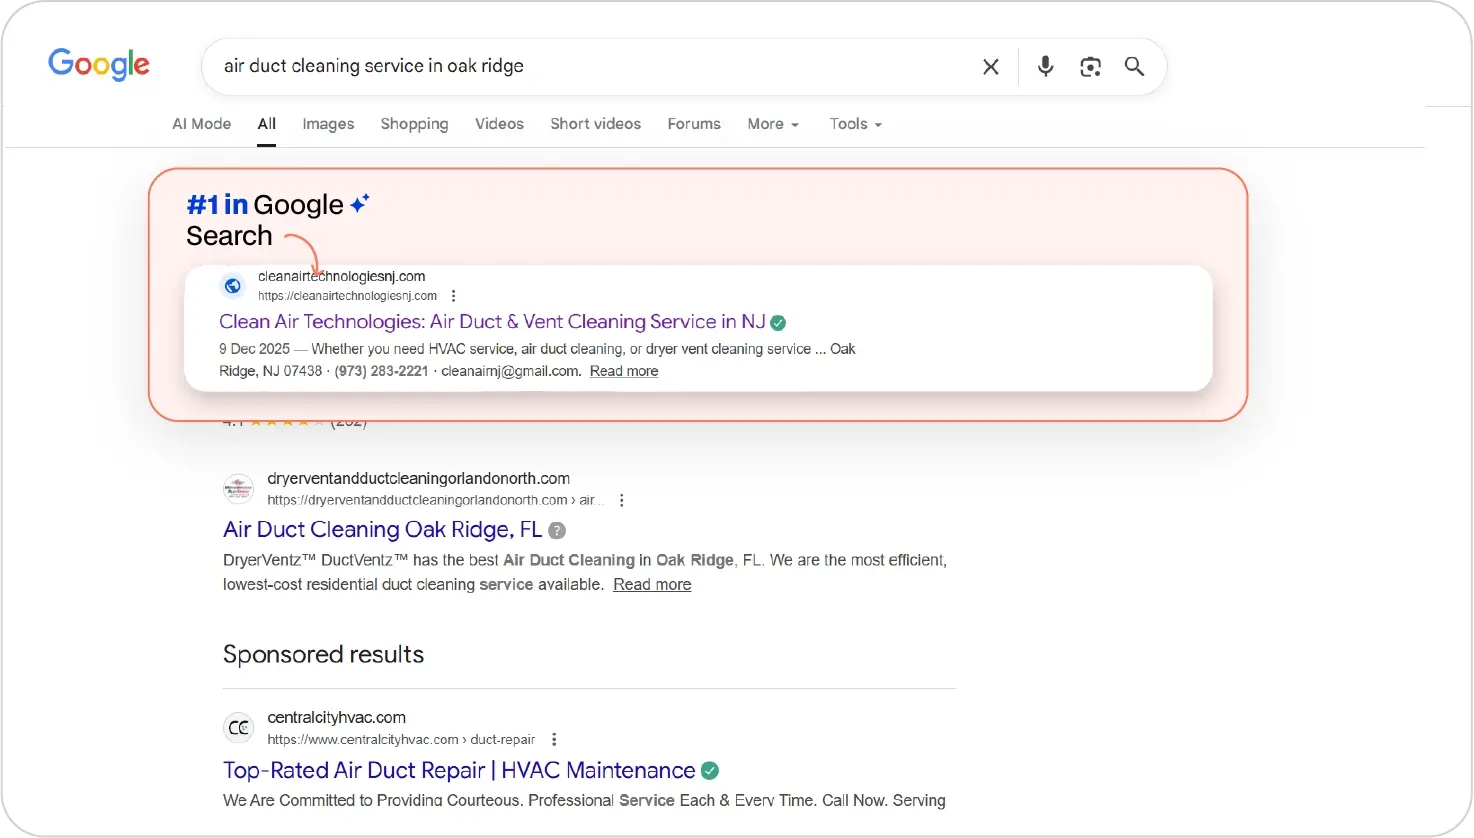Open the Tools dropdown

855,124
